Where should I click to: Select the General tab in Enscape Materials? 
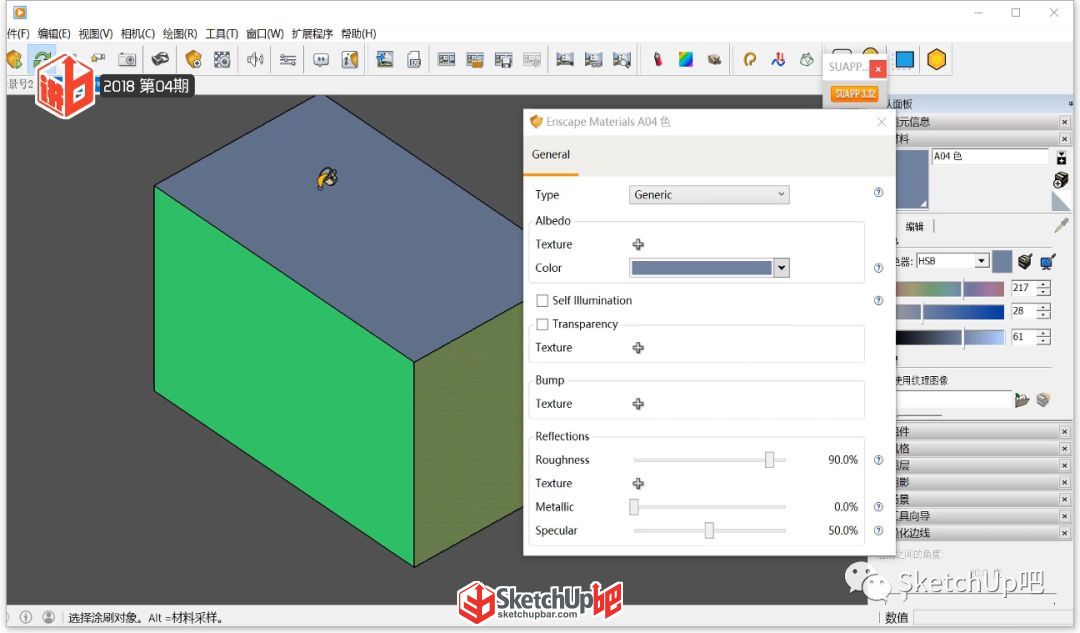[x=551, y=155]
